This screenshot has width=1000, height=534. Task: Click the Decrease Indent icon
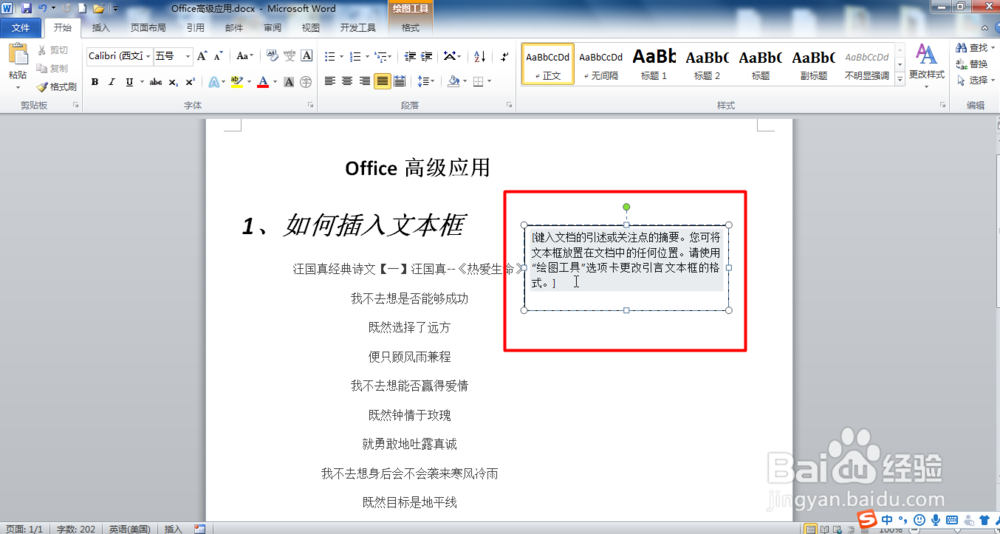pyautogui.click(x=410, y=56)
